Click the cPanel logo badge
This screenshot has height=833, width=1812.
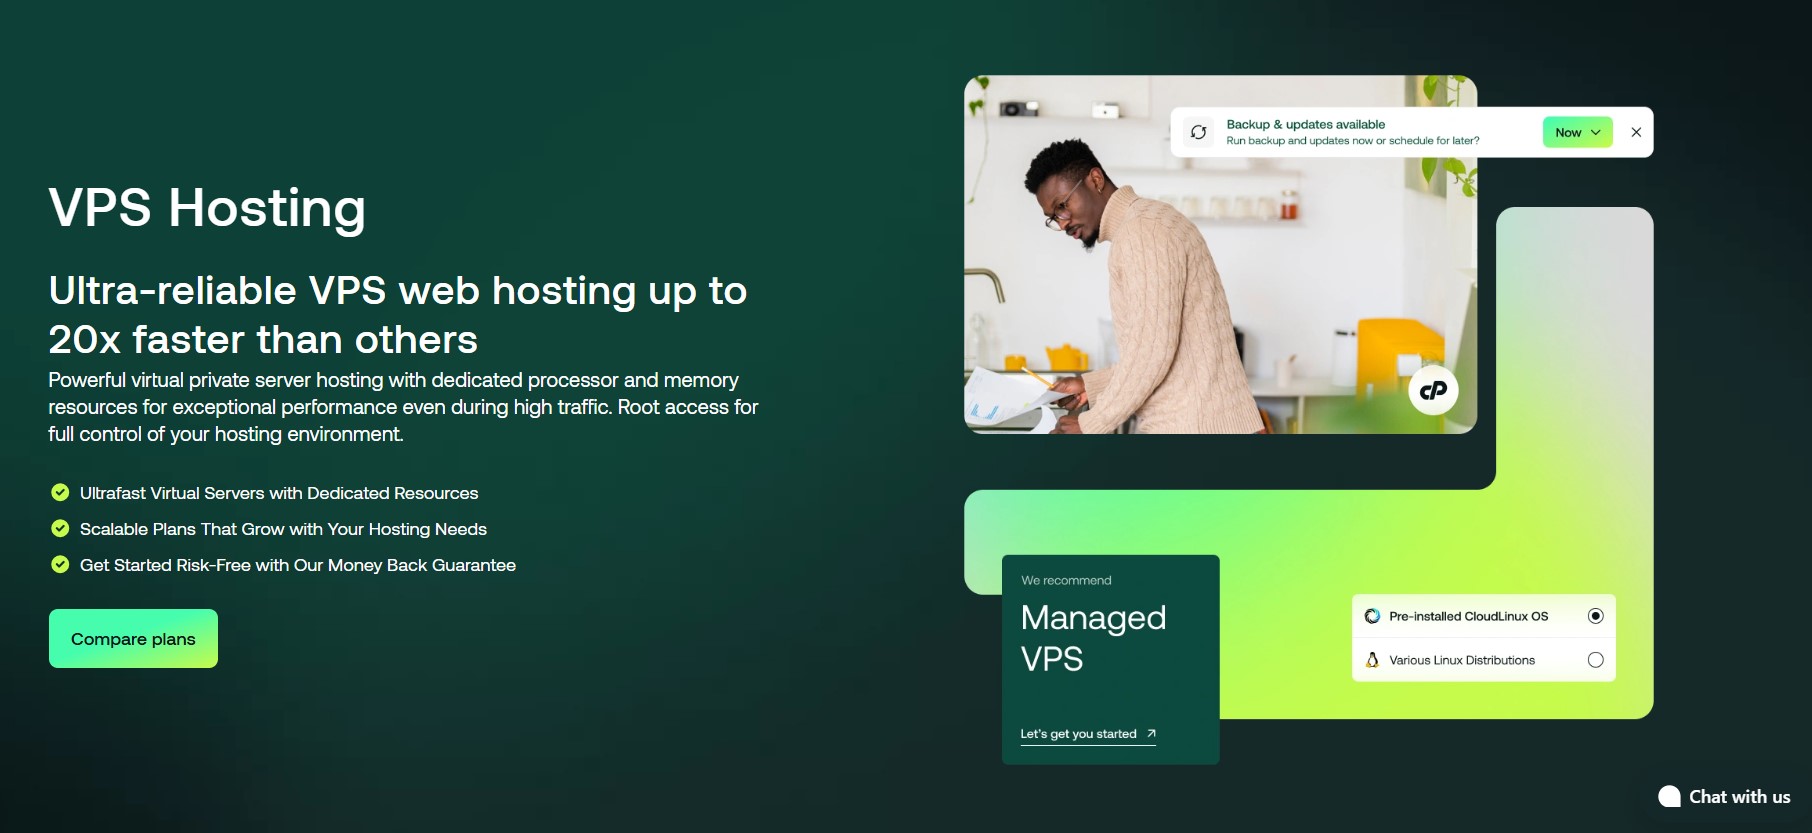point(1433,390)
